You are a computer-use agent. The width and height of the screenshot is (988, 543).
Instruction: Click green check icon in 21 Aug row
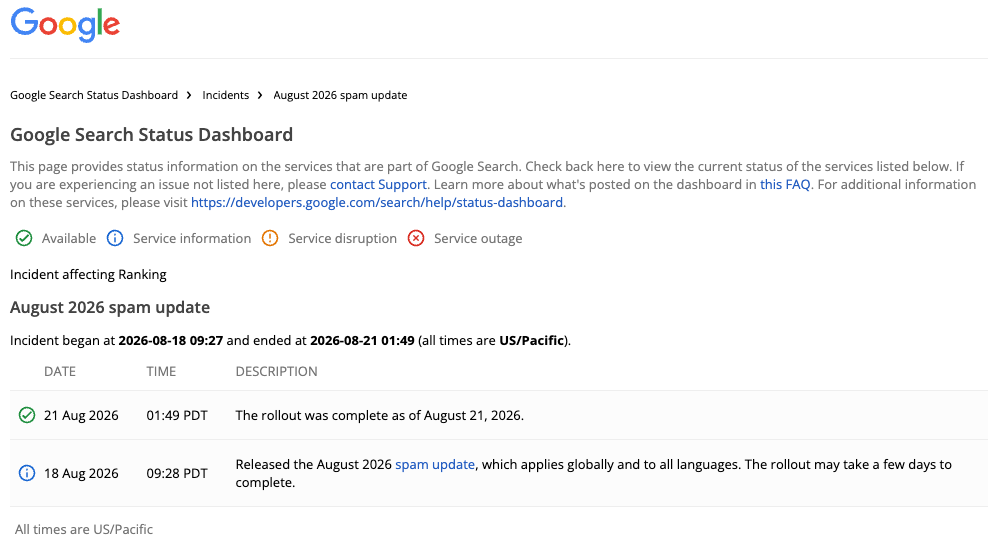(27, 415)
